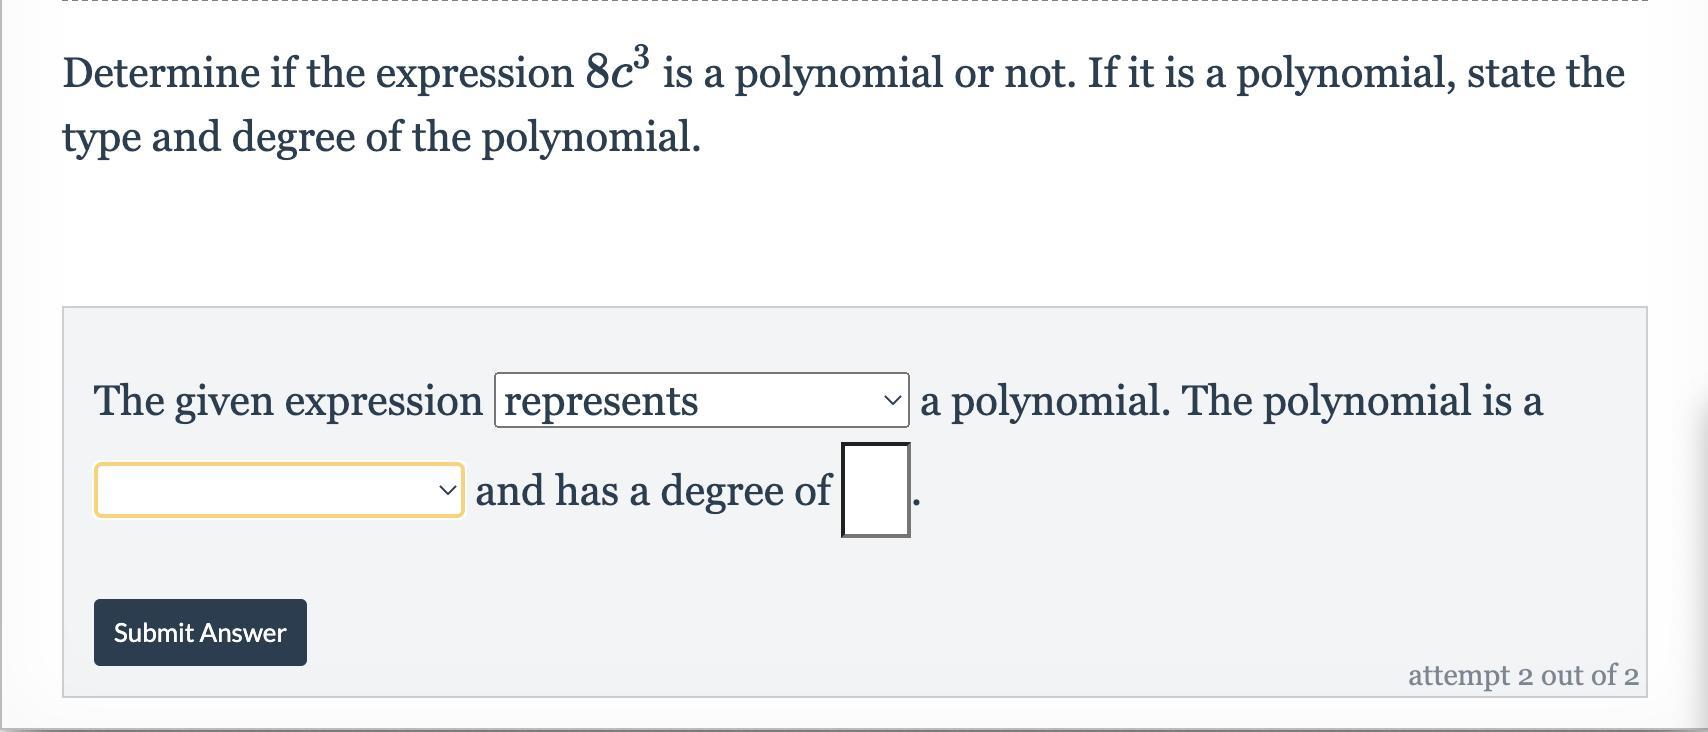This screenshot has width=1708, height=732.
Task: Click the period after the degree box
Action: 915,501
